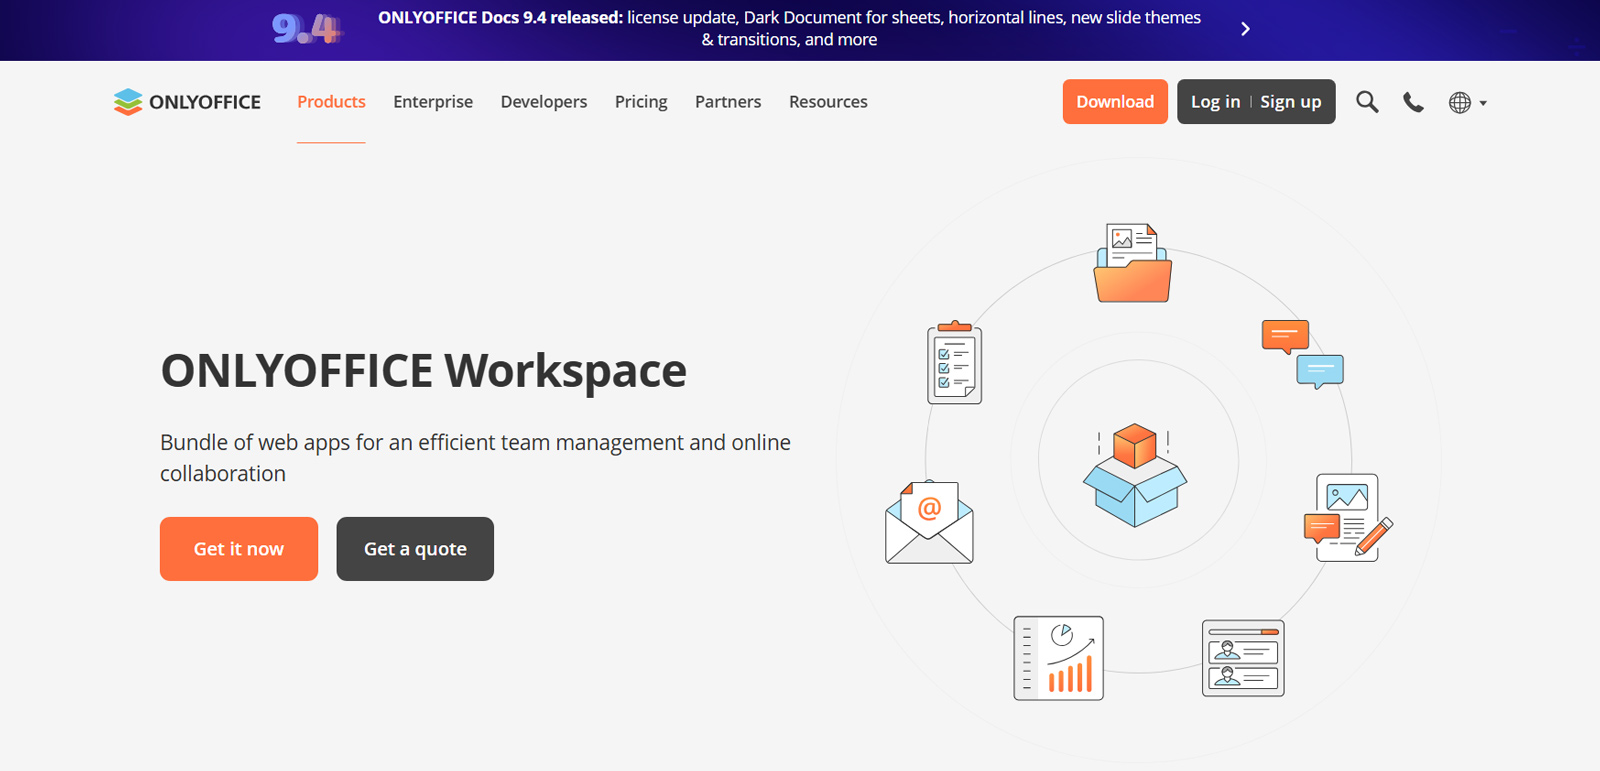Screen dimensions: 1600x771
Task: Click the phone contact icon
Action: (x=1413, y=102)
